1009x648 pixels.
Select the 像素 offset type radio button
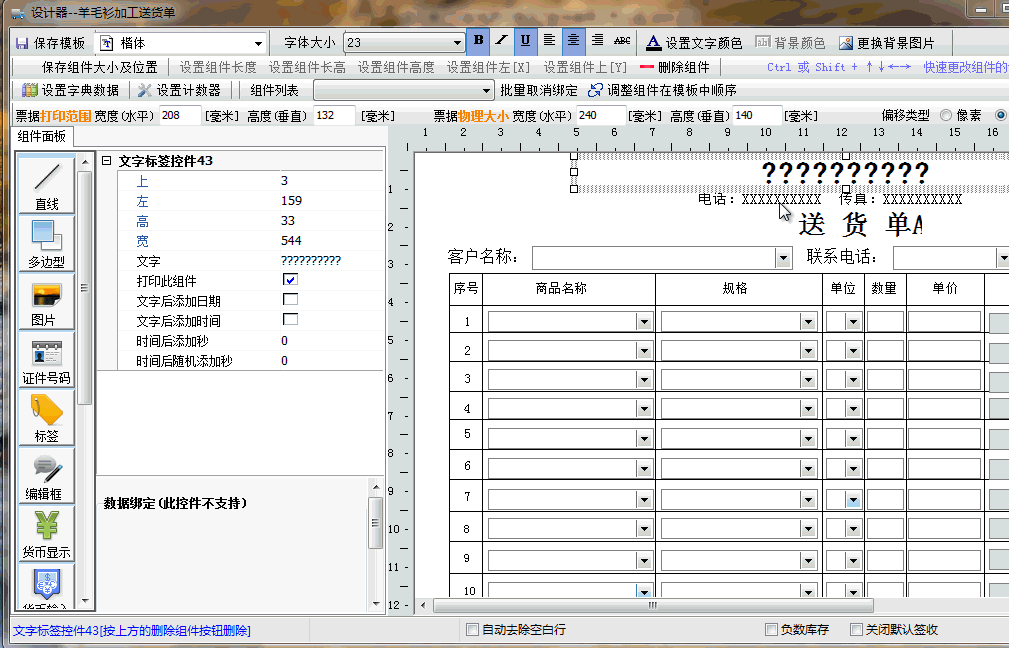(x=946, y=116)
